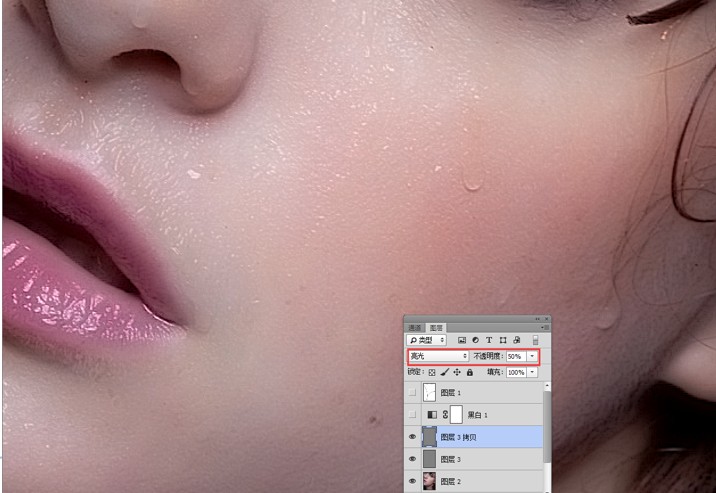Viewport: 716px width, 493px height.
Task: Select layer name 图层 3 拷贝
Action: pos(458,437)
